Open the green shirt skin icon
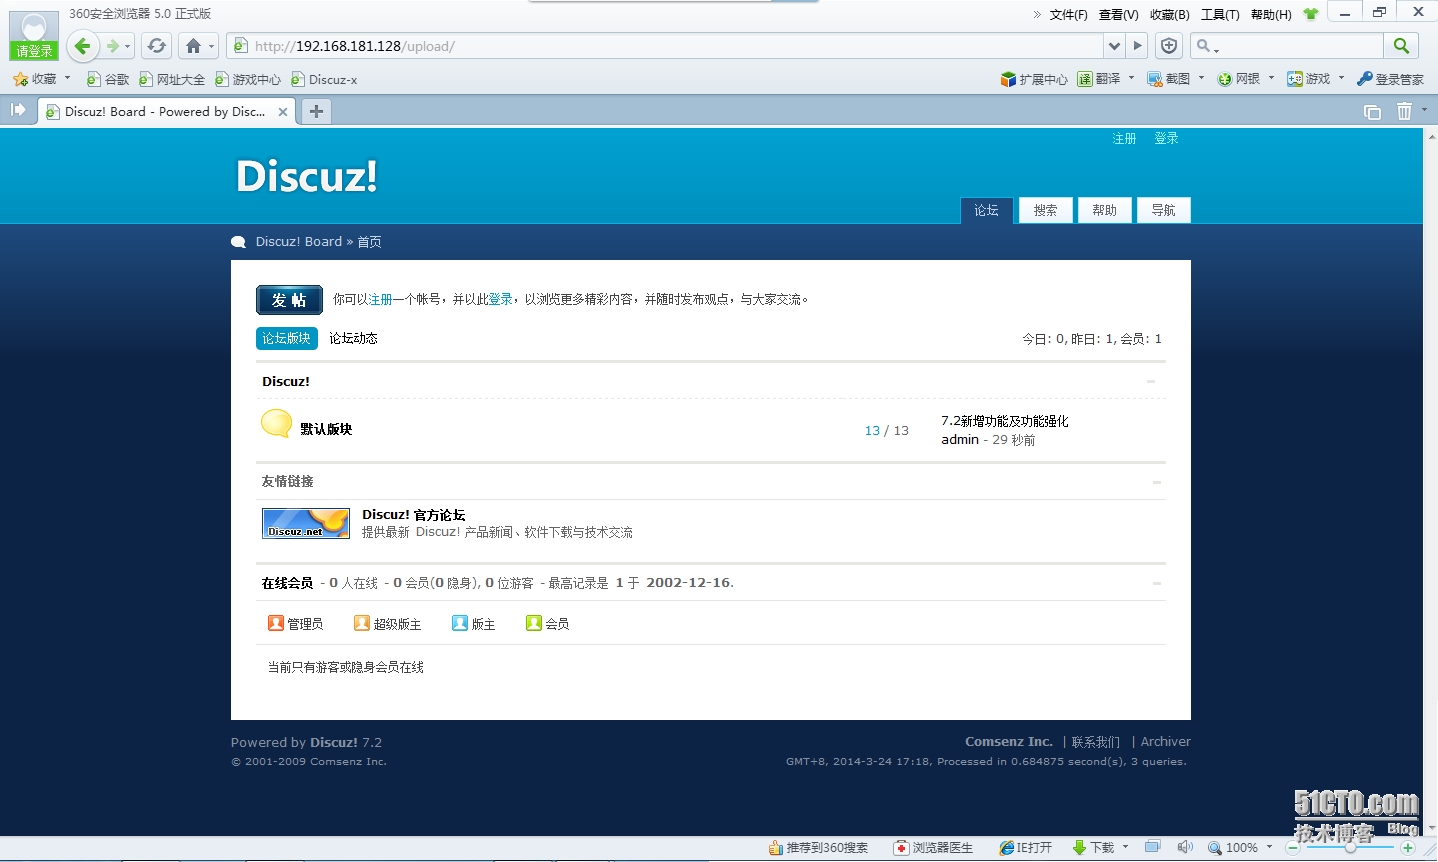Screen dimensions: 1438x862 pos(1311,14)
